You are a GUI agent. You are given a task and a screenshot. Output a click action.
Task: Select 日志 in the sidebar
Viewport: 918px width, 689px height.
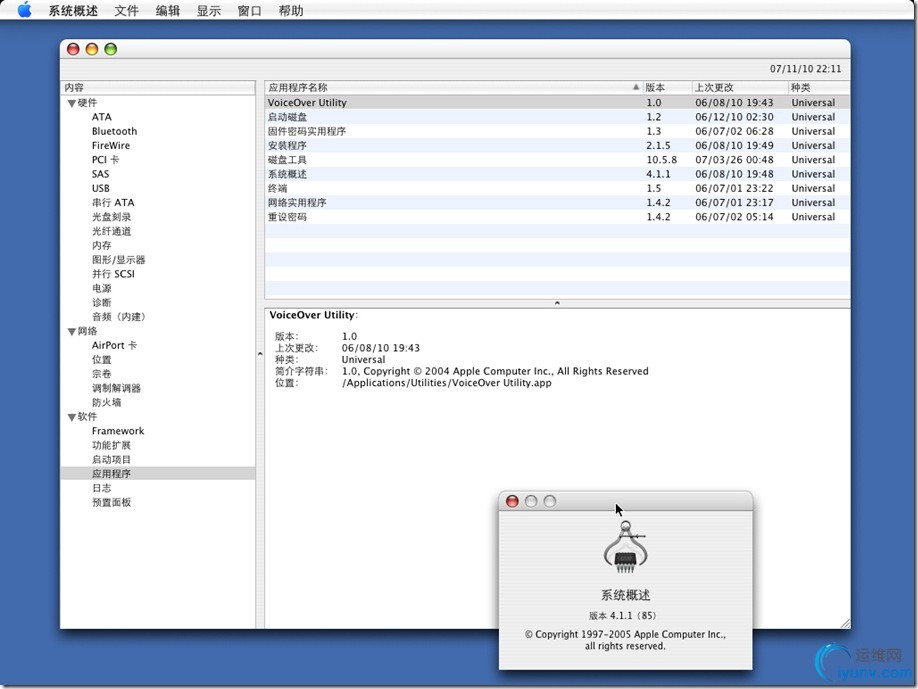tap(101, 488)
